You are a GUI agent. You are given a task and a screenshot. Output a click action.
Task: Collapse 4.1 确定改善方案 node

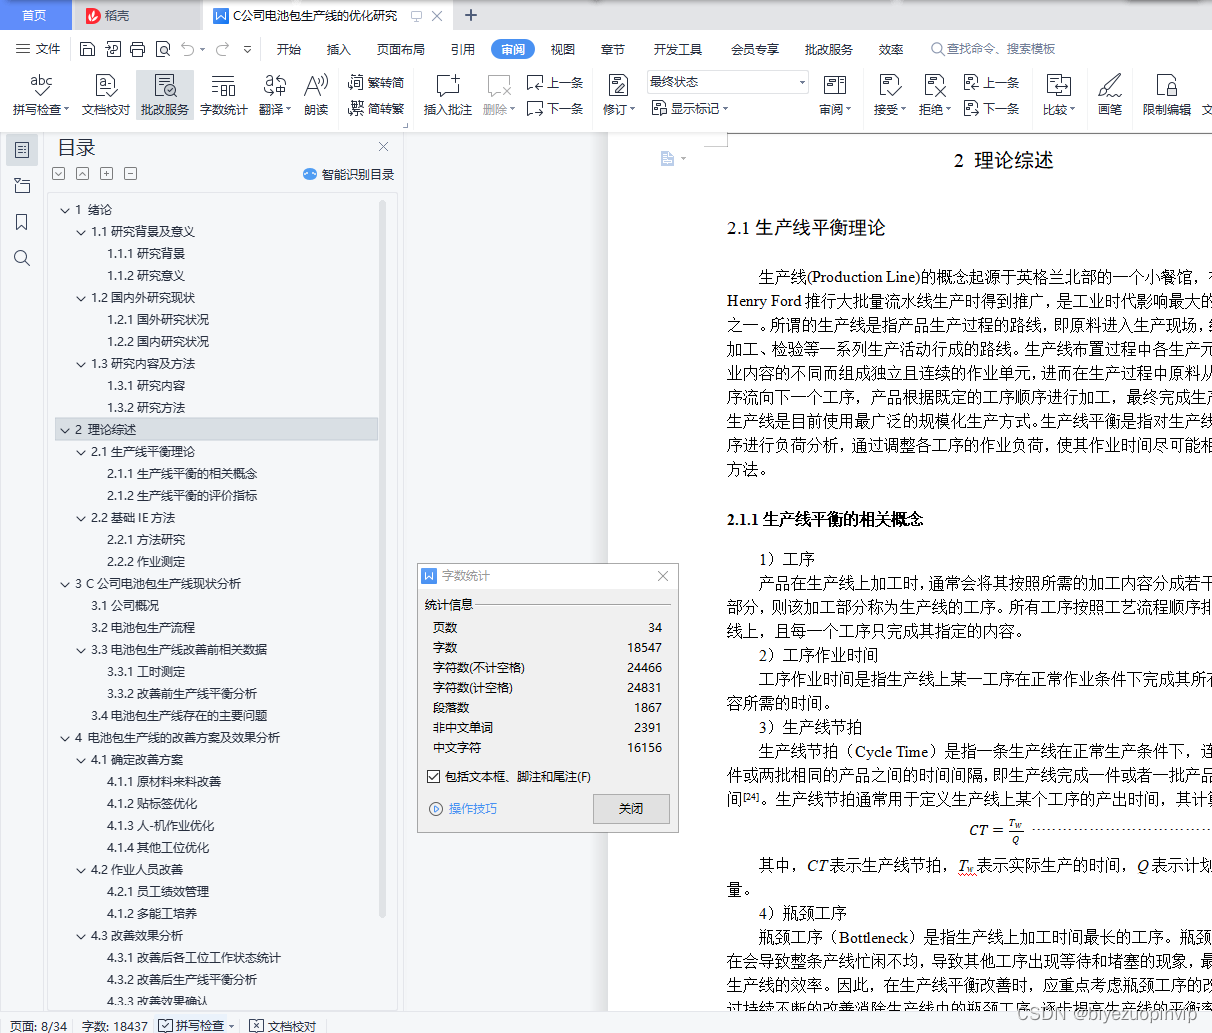(81, 760)
